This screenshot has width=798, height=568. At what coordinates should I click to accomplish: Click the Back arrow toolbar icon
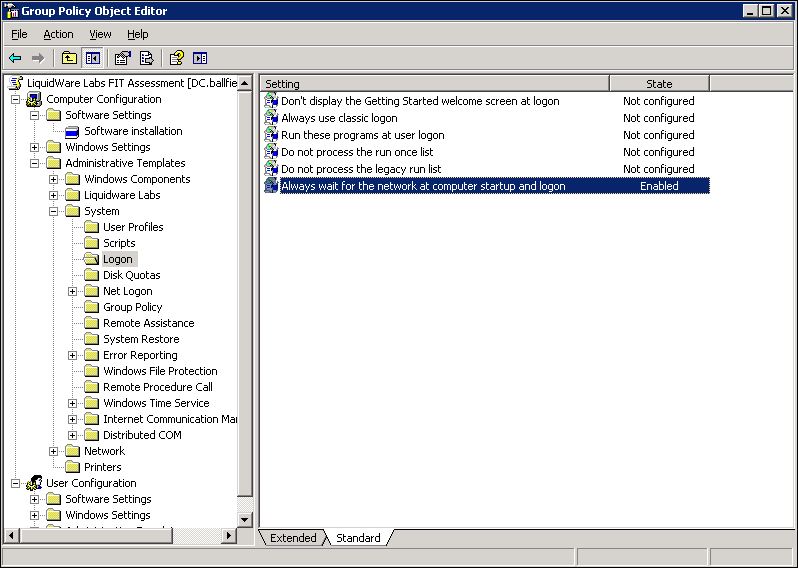pos(15,58)
